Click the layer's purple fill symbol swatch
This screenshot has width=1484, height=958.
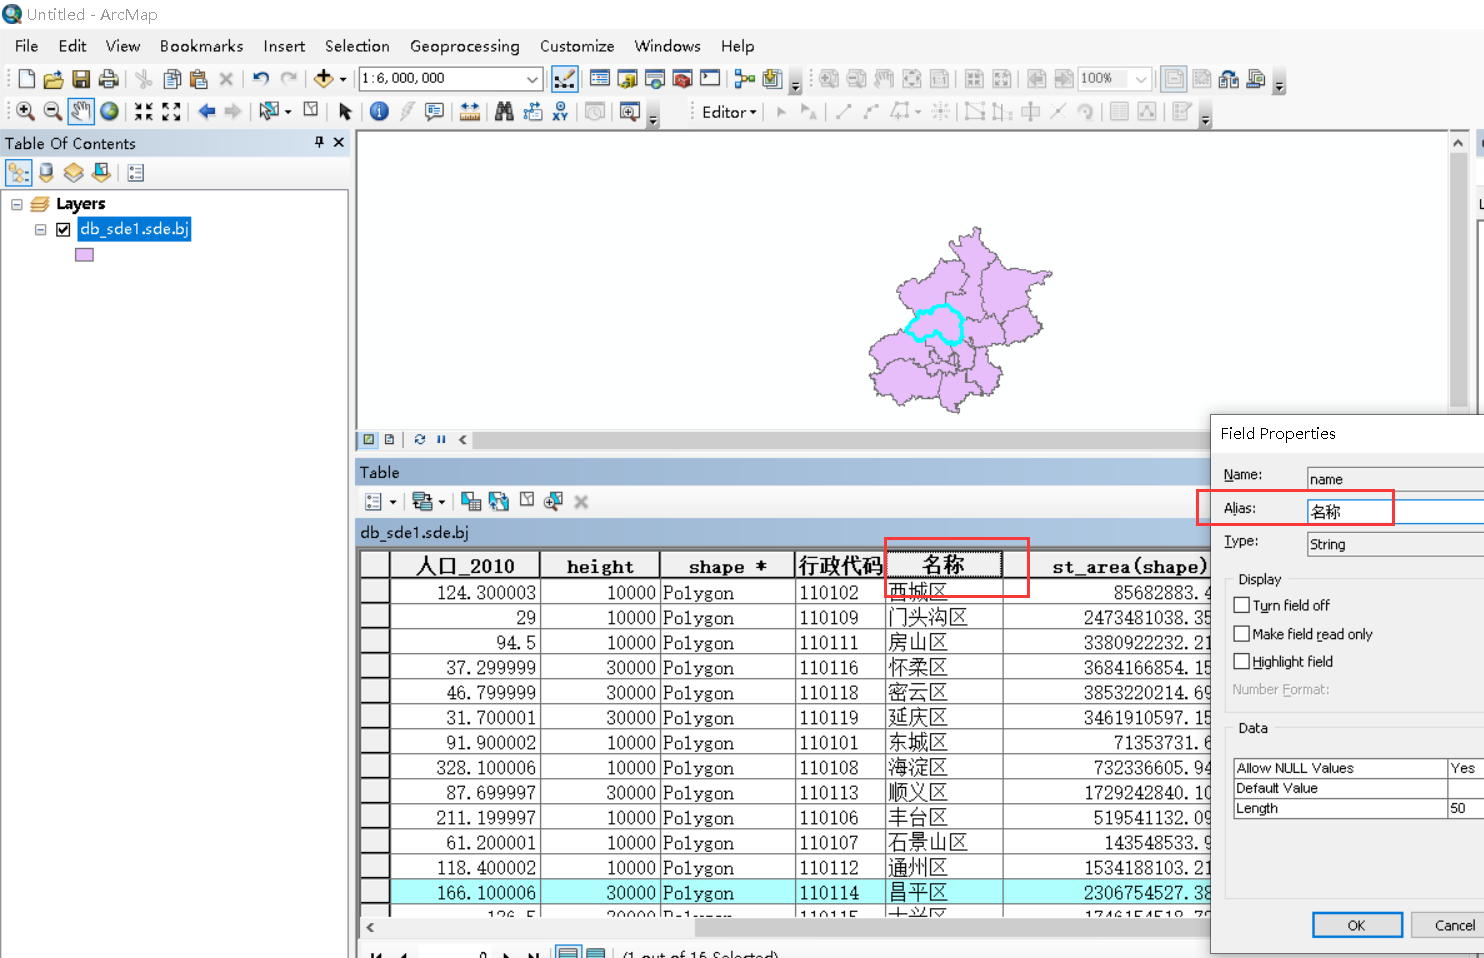point(84,254)
